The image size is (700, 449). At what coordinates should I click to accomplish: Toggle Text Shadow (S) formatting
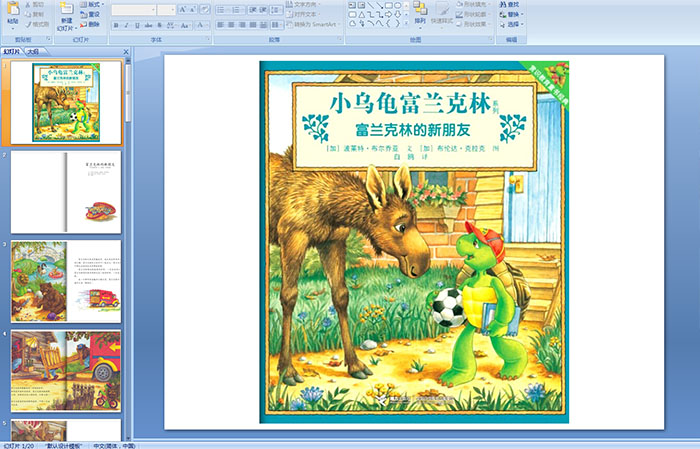[159, 25]
